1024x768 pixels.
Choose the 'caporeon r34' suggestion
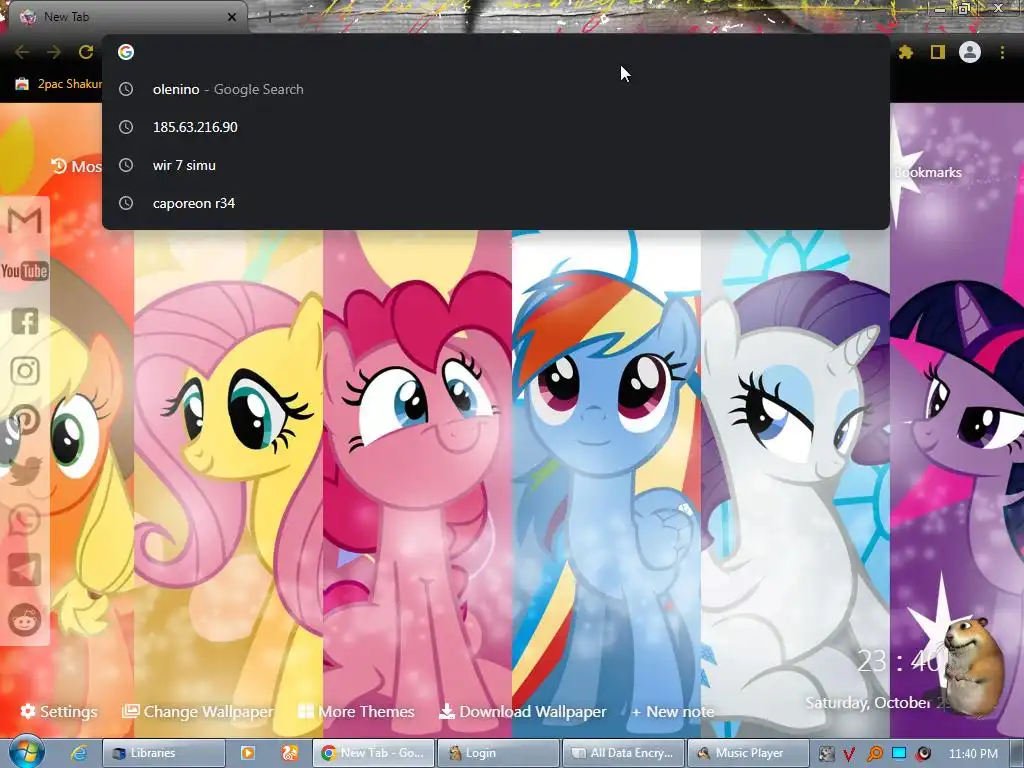point(496,203)
